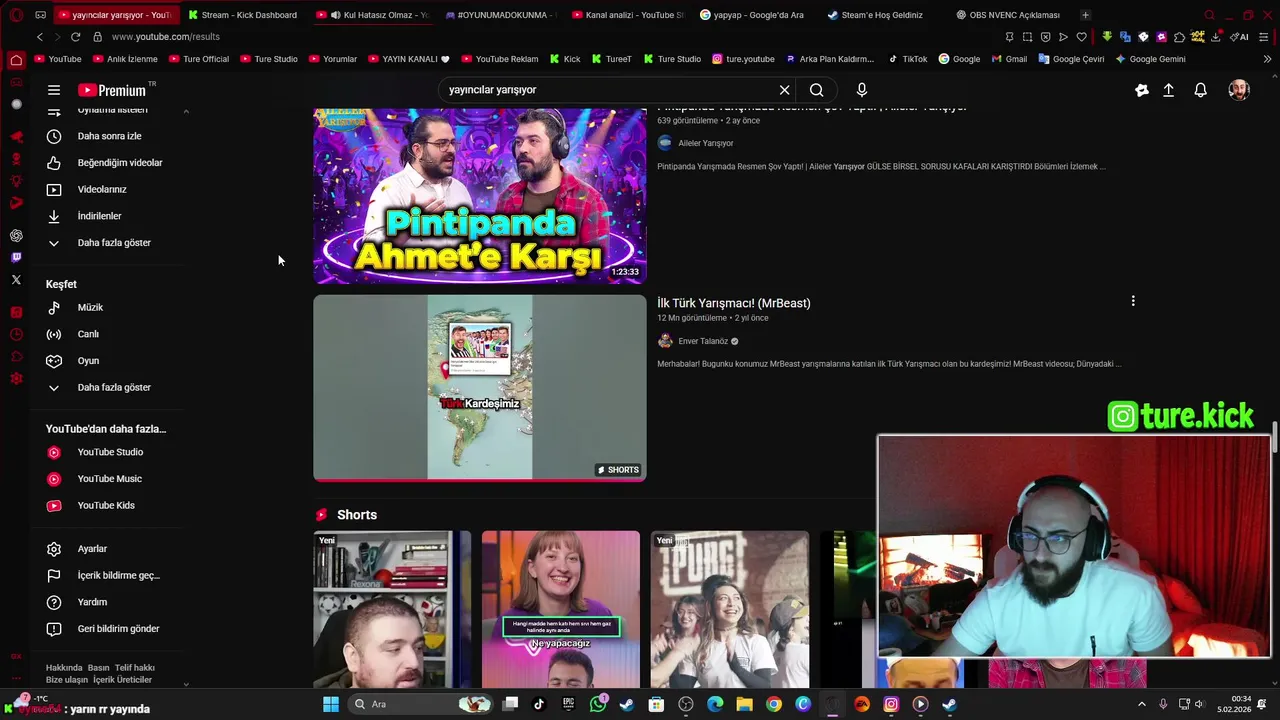This screenshot has height=720, width=1280.
Task: Open the Windows Start button
Action: [x=330, y=704]
